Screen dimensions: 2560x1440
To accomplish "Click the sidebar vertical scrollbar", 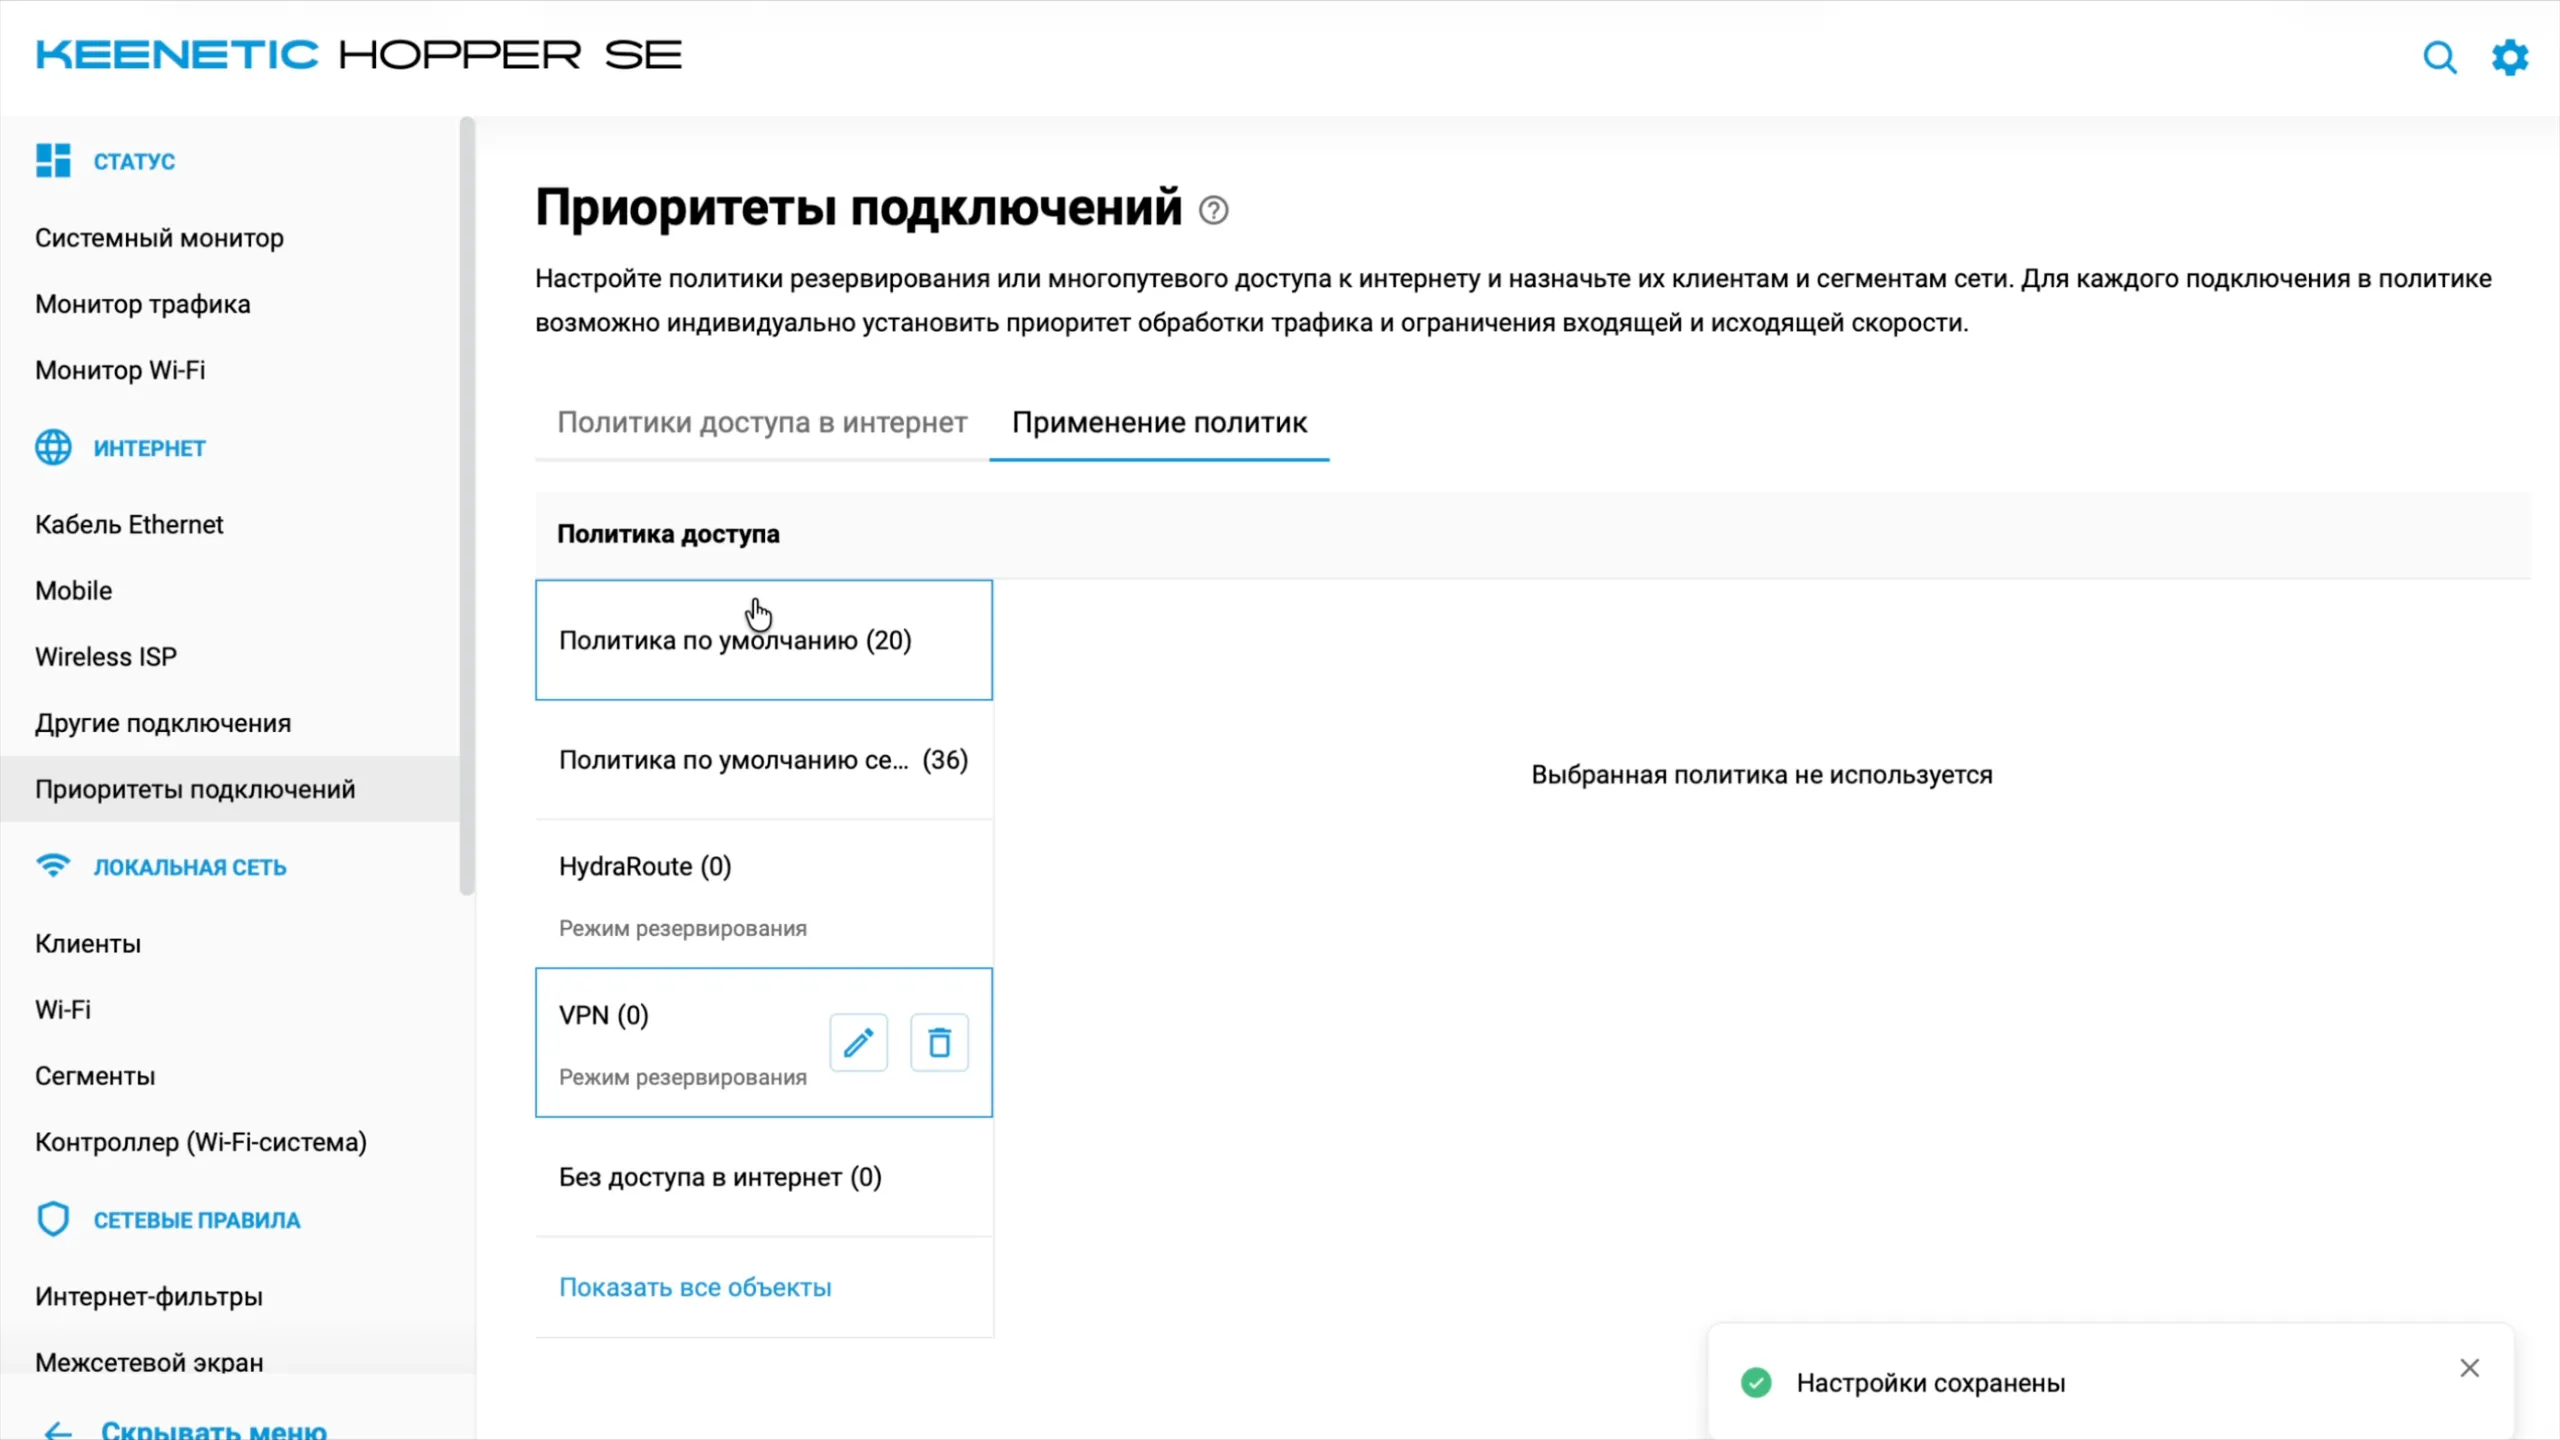I will click(x=467, y=505).
